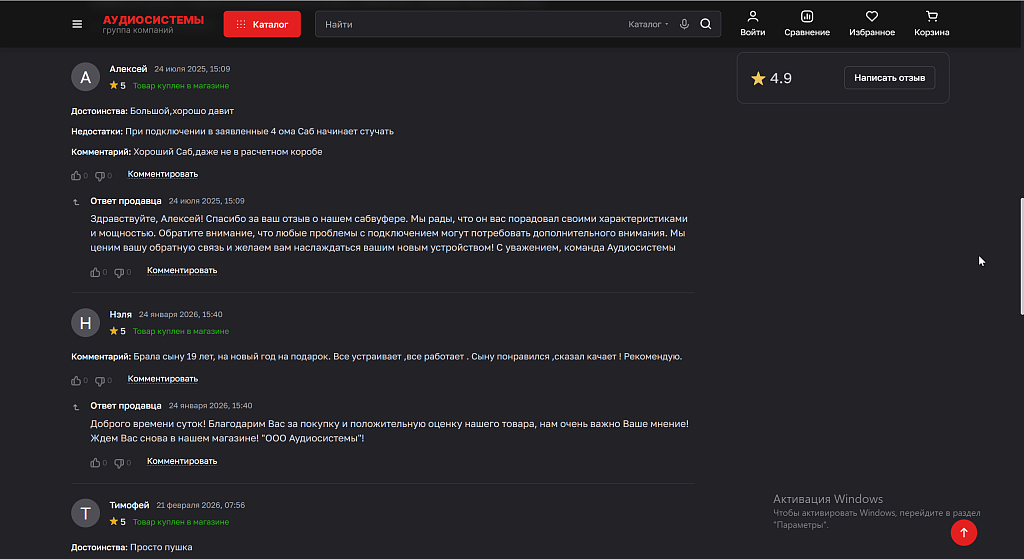This screenshot has height=559, width=1024.
Task: Click the red scroll-to-top arrow button
Action: pyautogui.click(x=963, y=532)
